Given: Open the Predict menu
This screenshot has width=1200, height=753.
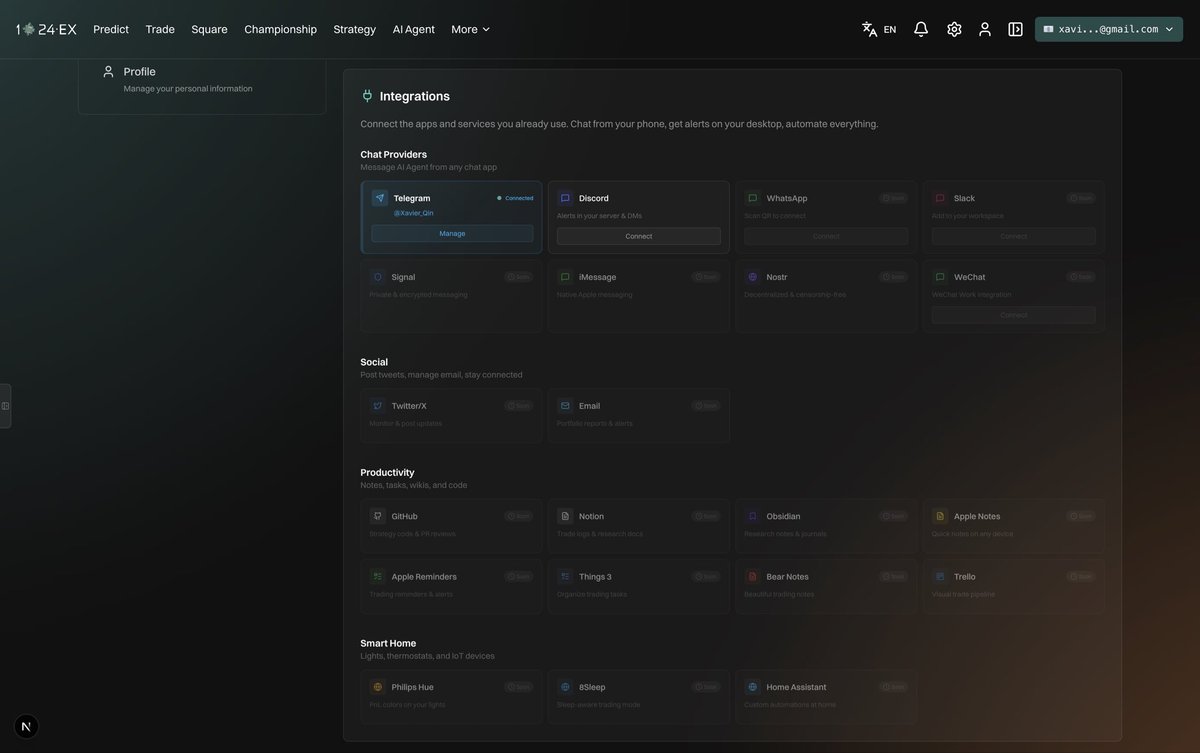Looking at the screenshot, I should click(111, 29).
